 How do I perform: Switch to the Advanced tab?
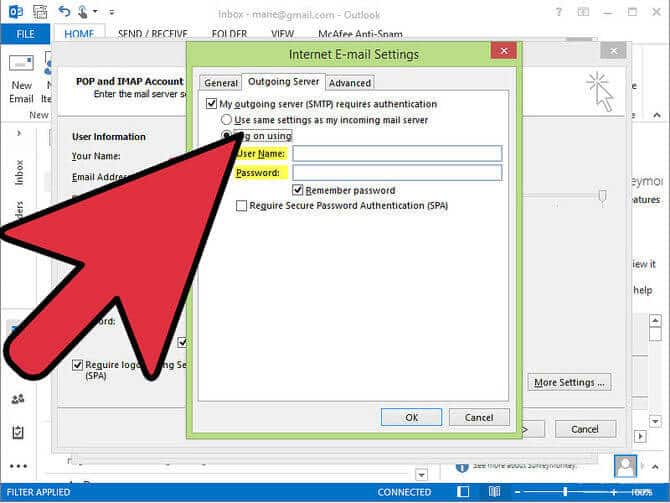(x=349, y=83)
